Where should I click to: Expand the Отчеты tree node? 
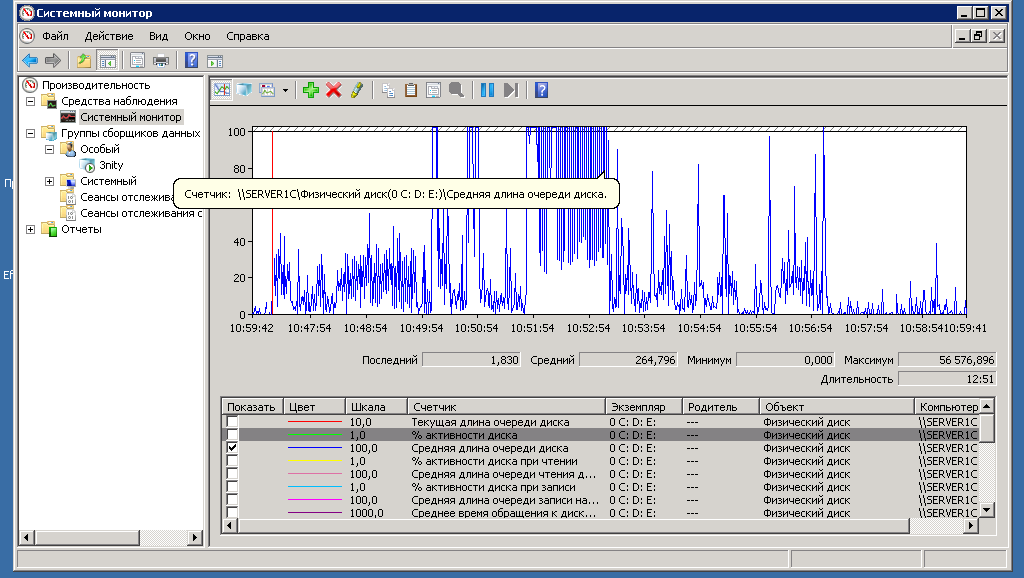coord(30,230)
